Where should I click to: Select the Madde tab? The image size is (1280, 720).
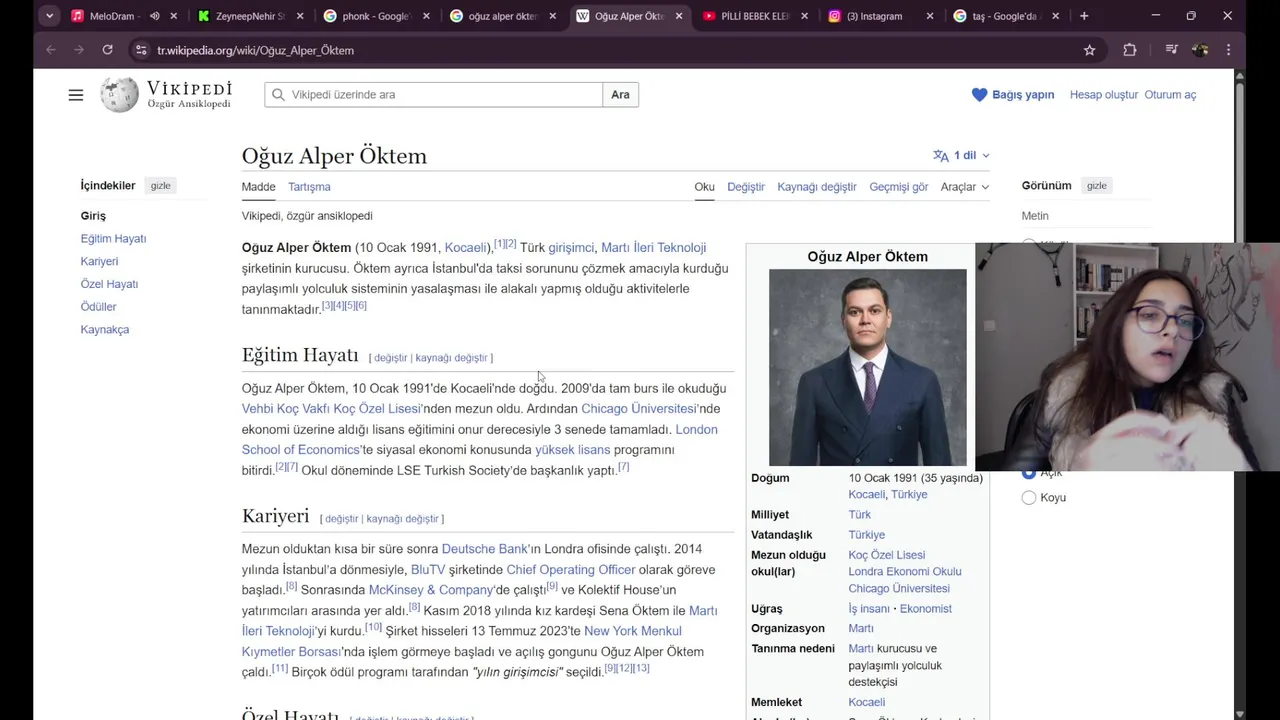click(x=258, y=187)
